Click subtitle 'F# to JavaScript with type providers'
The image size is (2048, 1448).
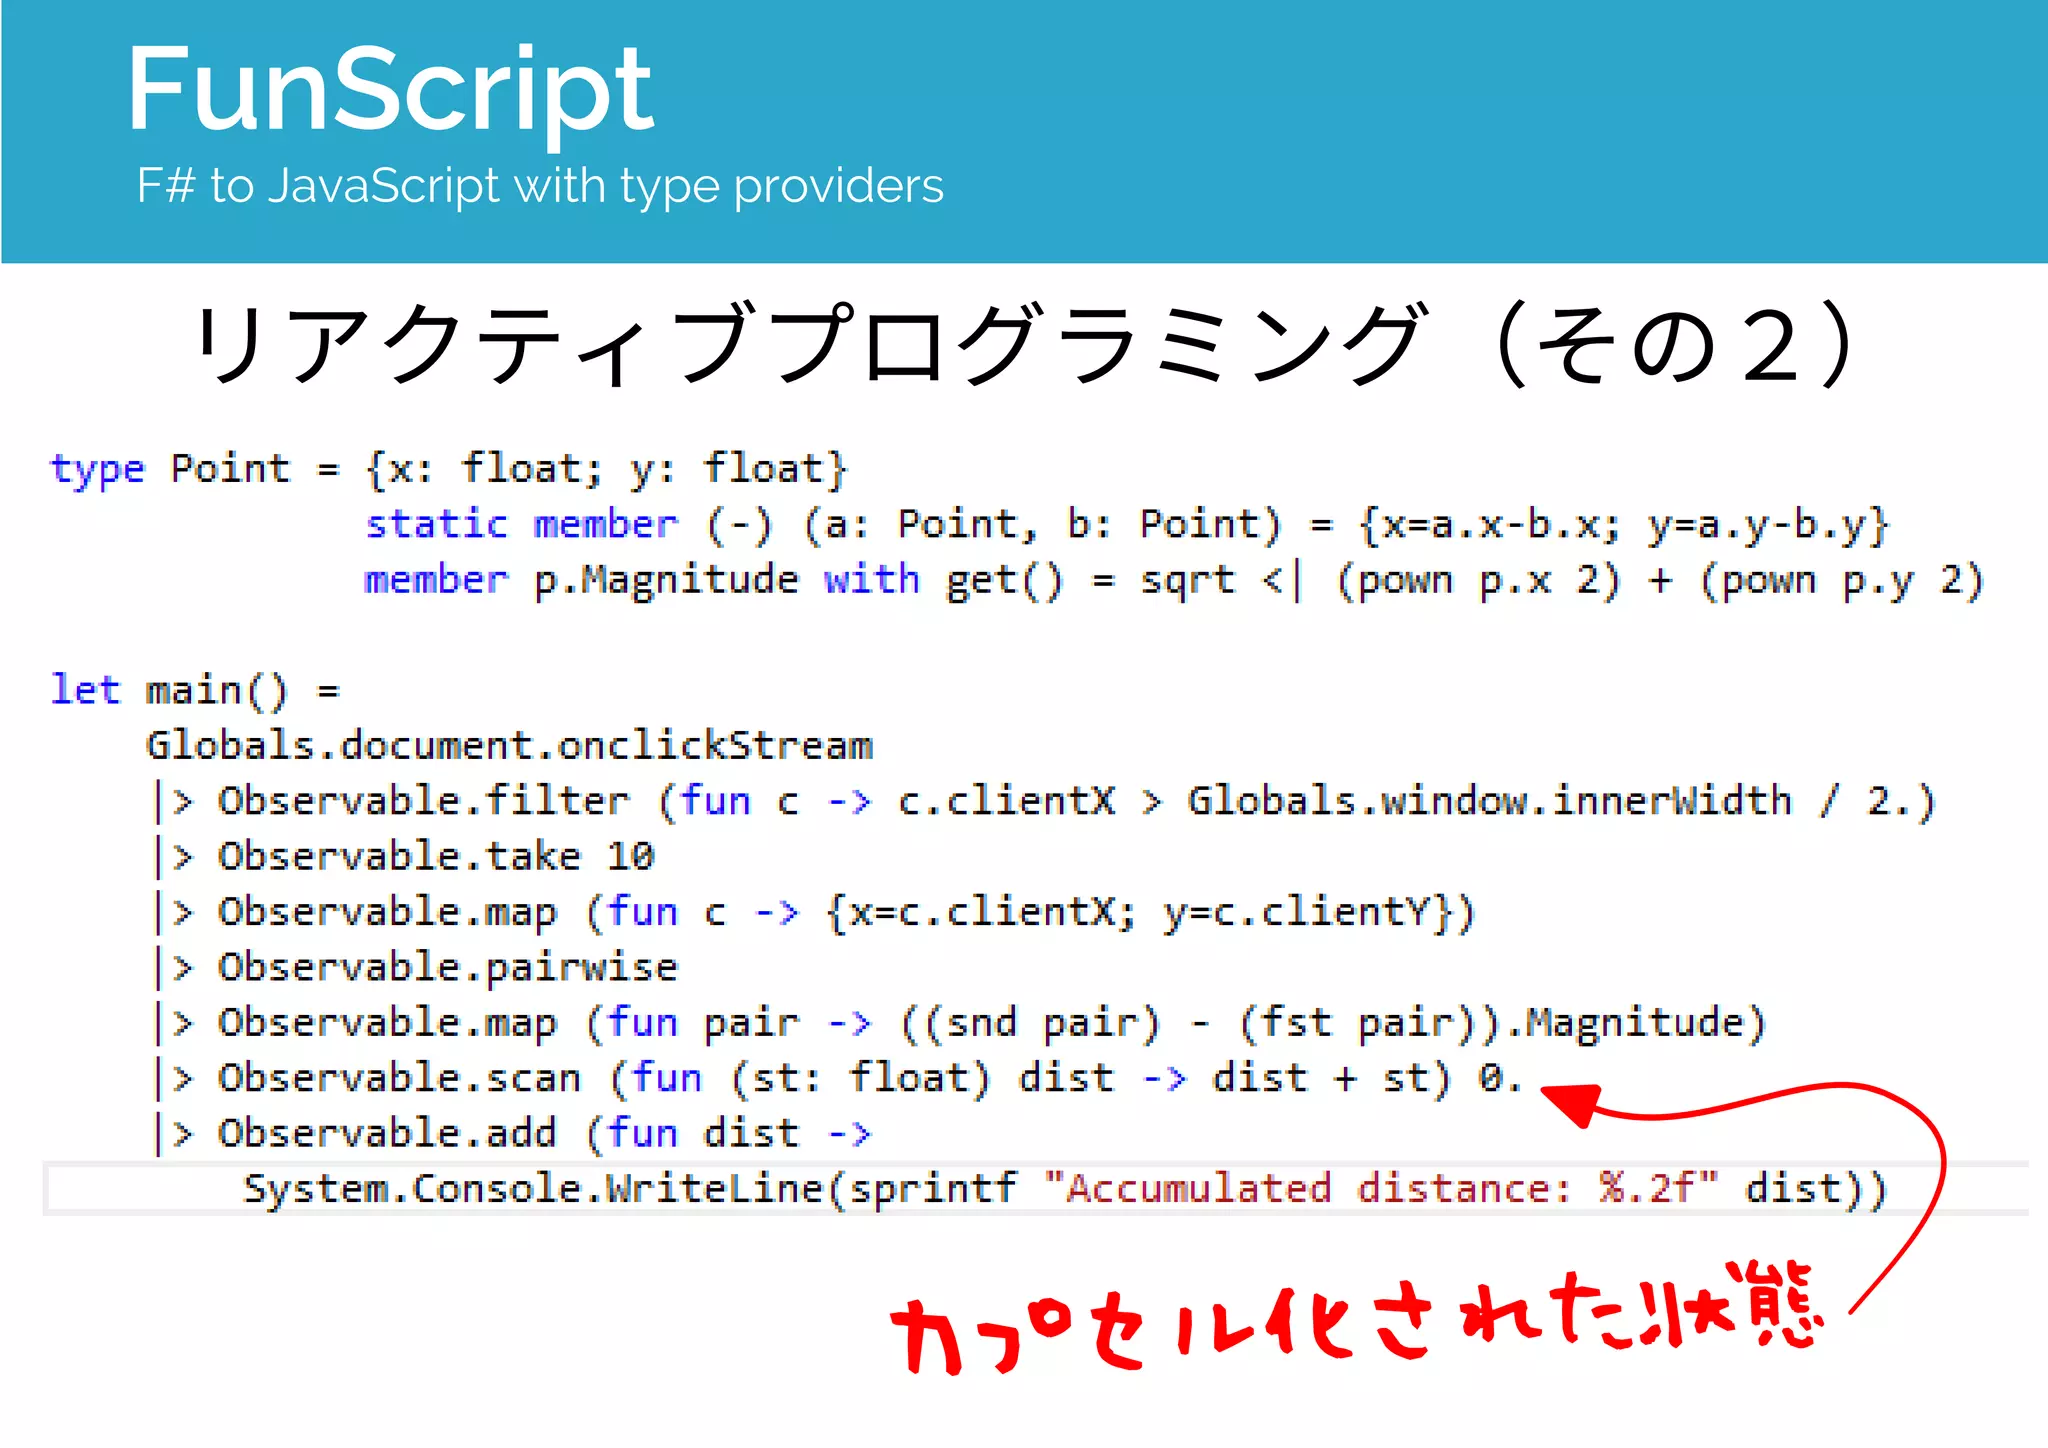tap(540, 186)
